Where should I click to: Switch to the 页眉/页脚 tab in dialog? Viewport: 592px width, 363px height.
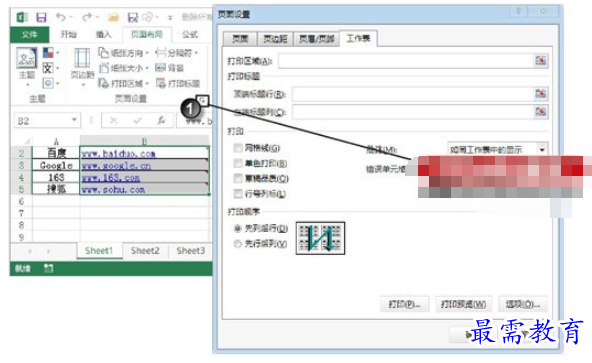316,39
